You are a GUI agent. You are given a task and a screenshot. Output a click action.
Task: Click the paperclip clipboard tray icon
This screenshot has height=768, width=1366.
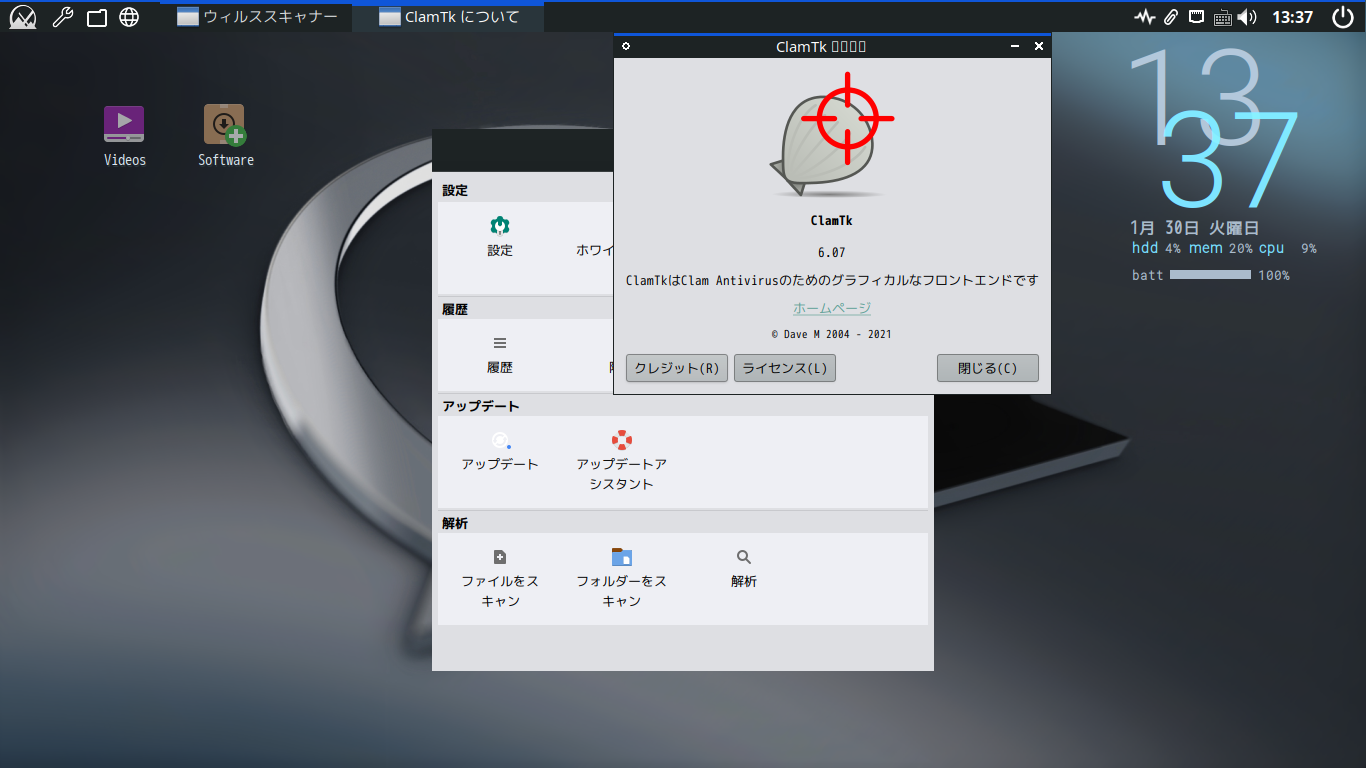(1170, 17)
